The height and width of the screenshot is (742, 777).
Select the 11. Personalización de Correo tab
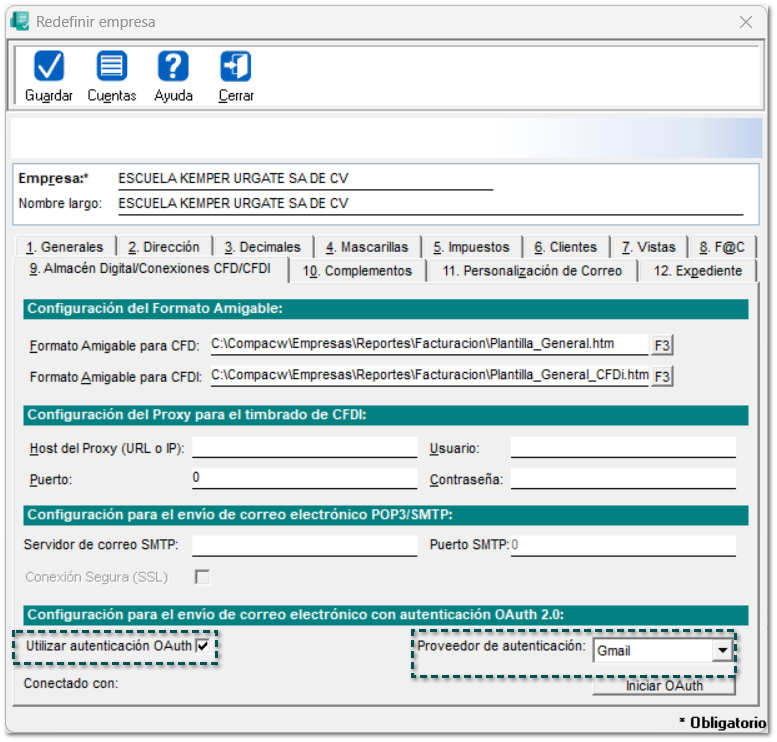coord(532,271)
